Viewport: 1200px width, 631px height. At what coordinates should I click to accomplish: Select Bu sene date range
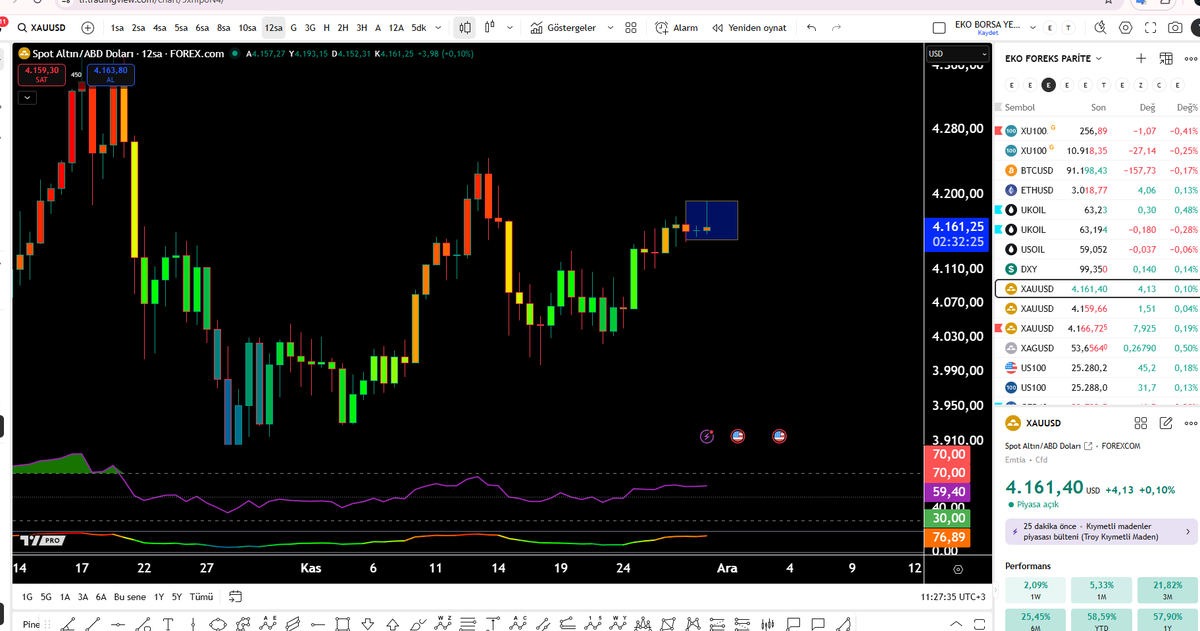(130, 597)
